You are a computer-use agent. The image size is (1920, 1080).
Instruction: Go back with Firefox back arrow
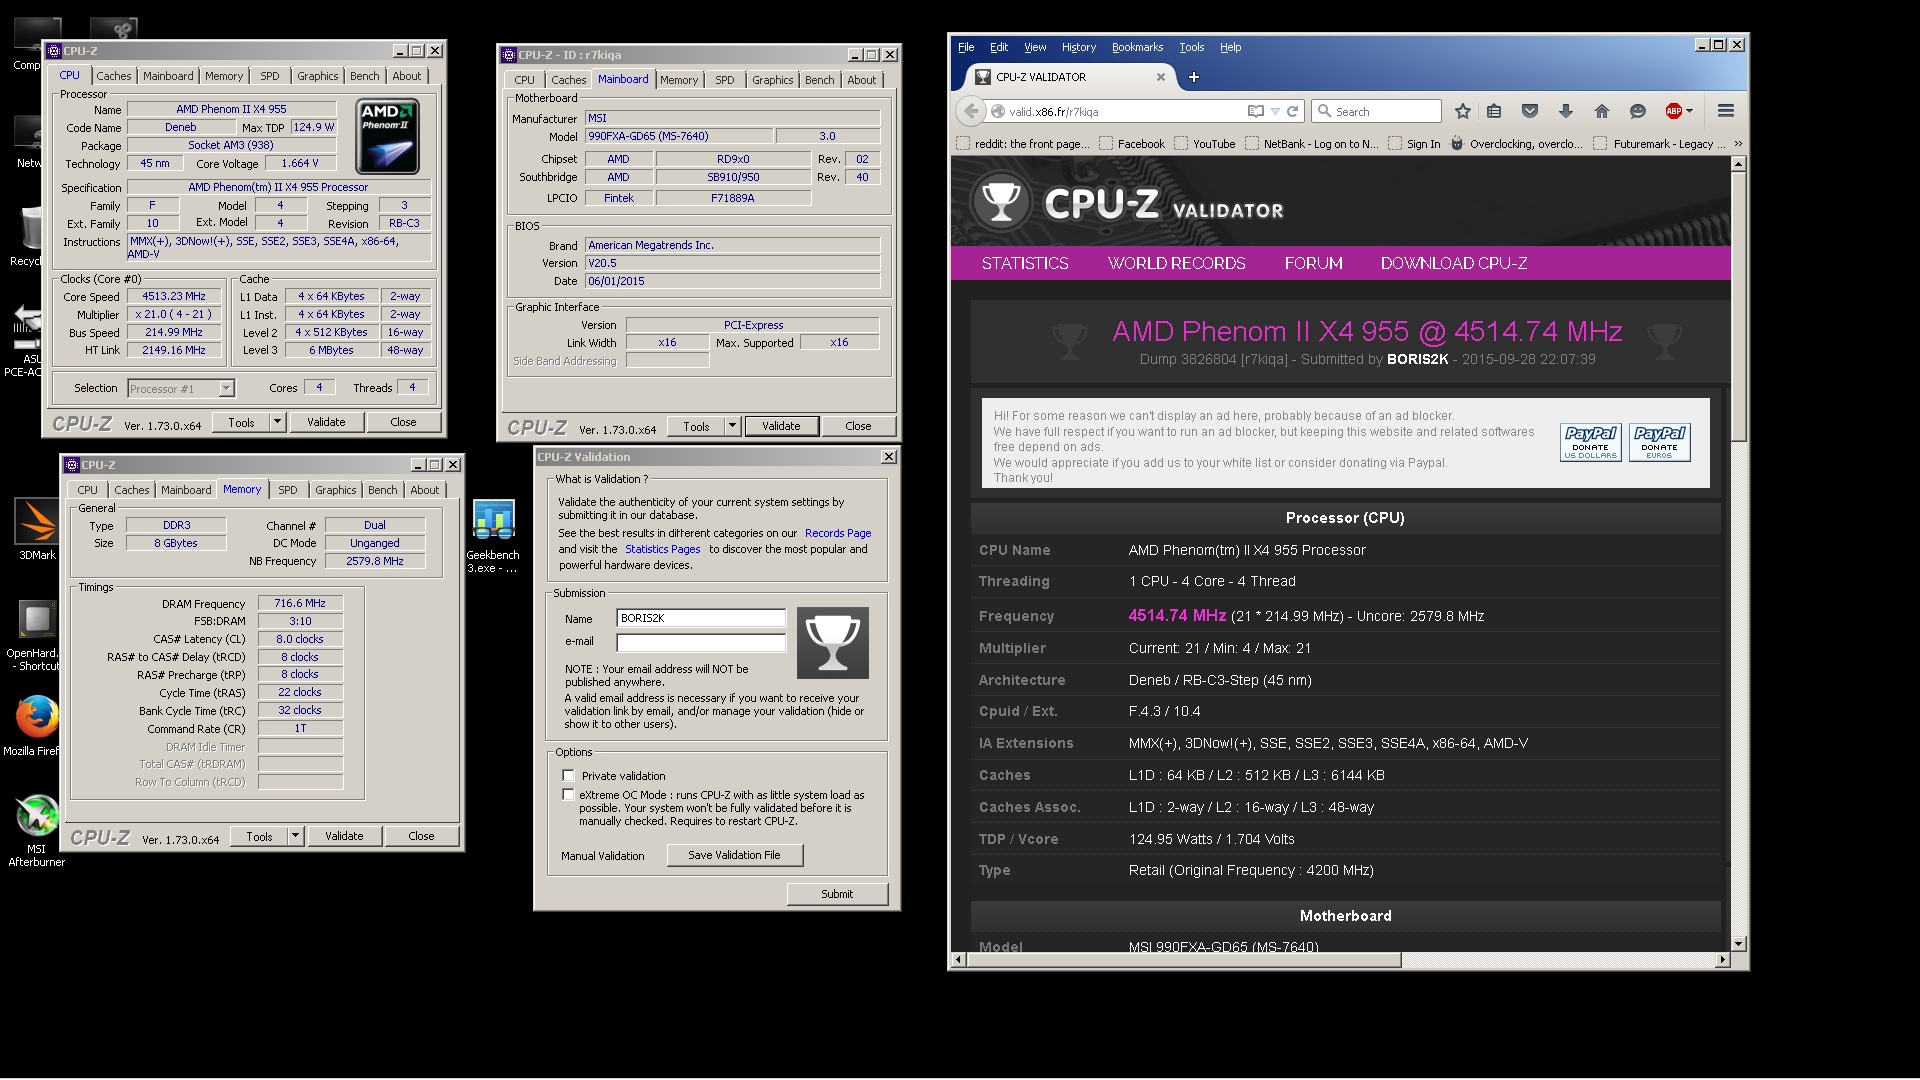click(971, 111)
